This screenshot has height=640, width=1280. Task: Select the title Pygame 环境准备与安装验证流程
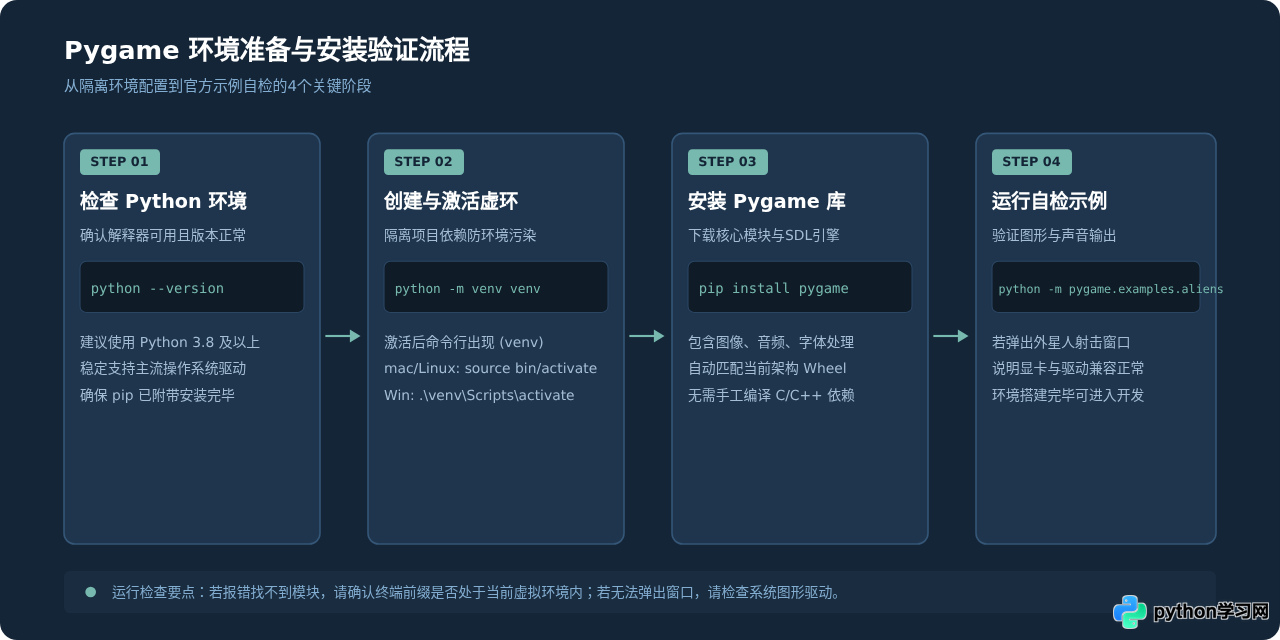pos(267,50)
